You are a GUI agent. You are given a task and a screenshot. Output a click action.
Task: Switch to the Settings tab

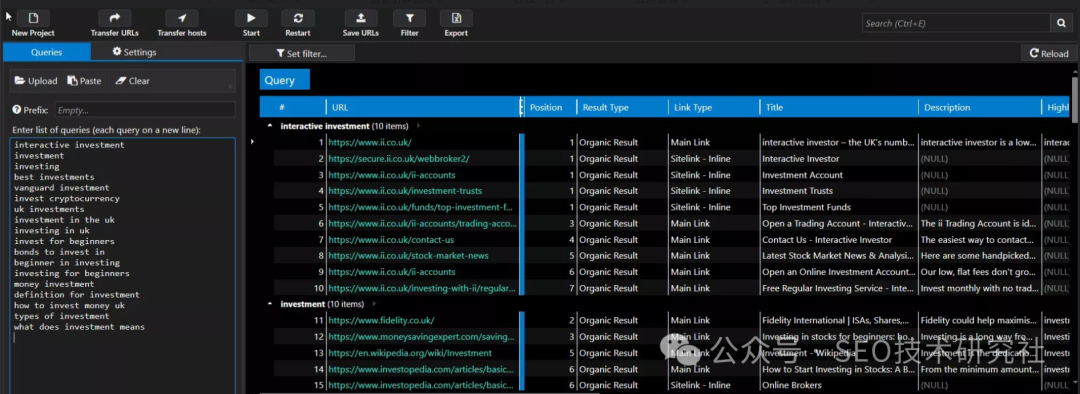[134, 52]
